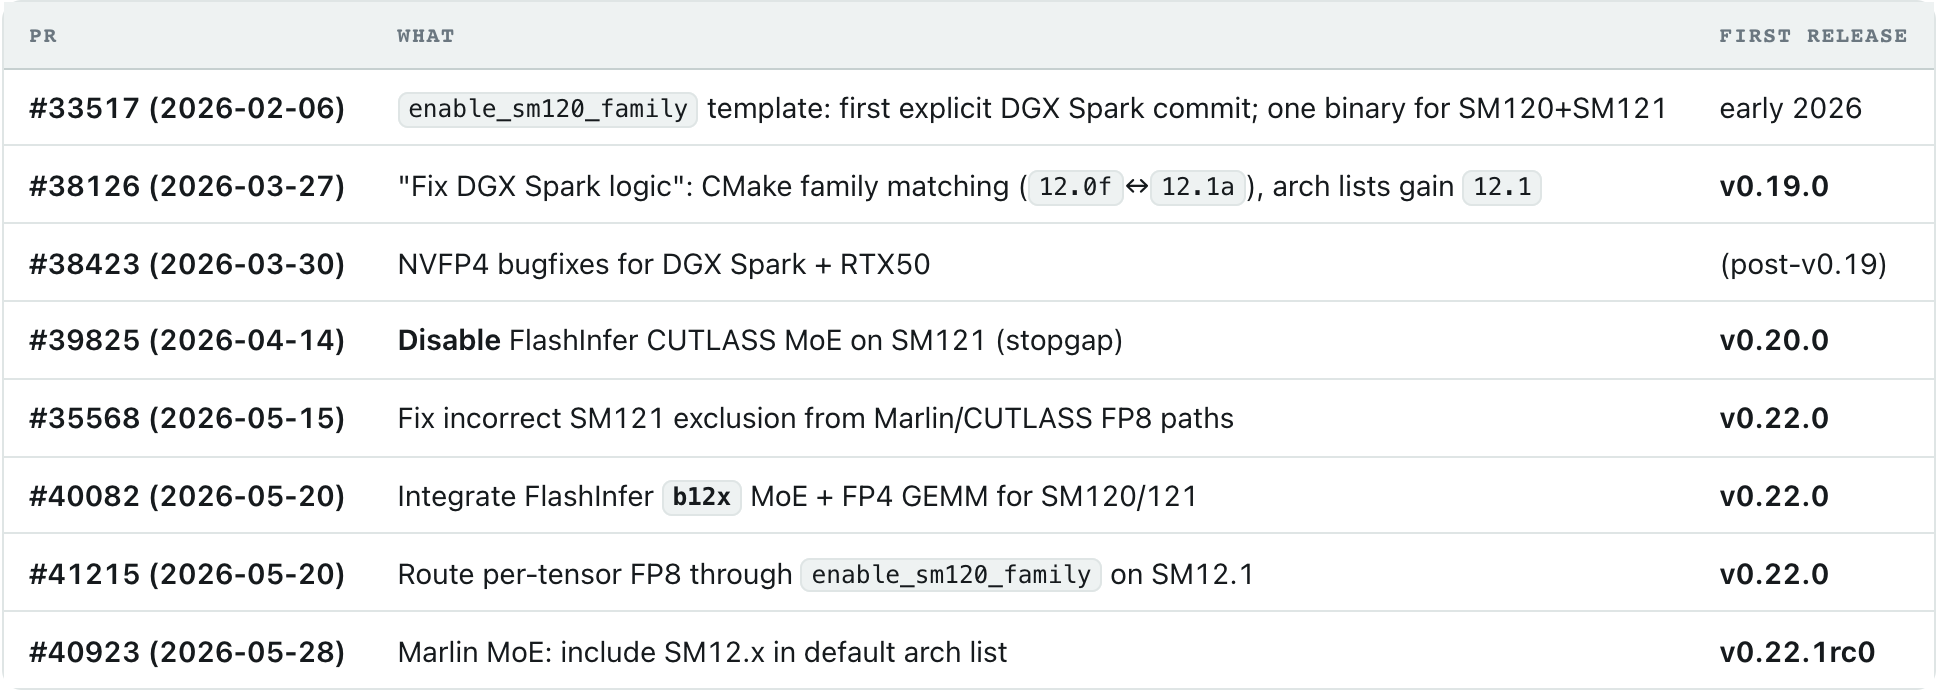This screenshot has height=690, width=1938.
Task: Click the 12.1a code tag
Action: [x=1198, y=186]
